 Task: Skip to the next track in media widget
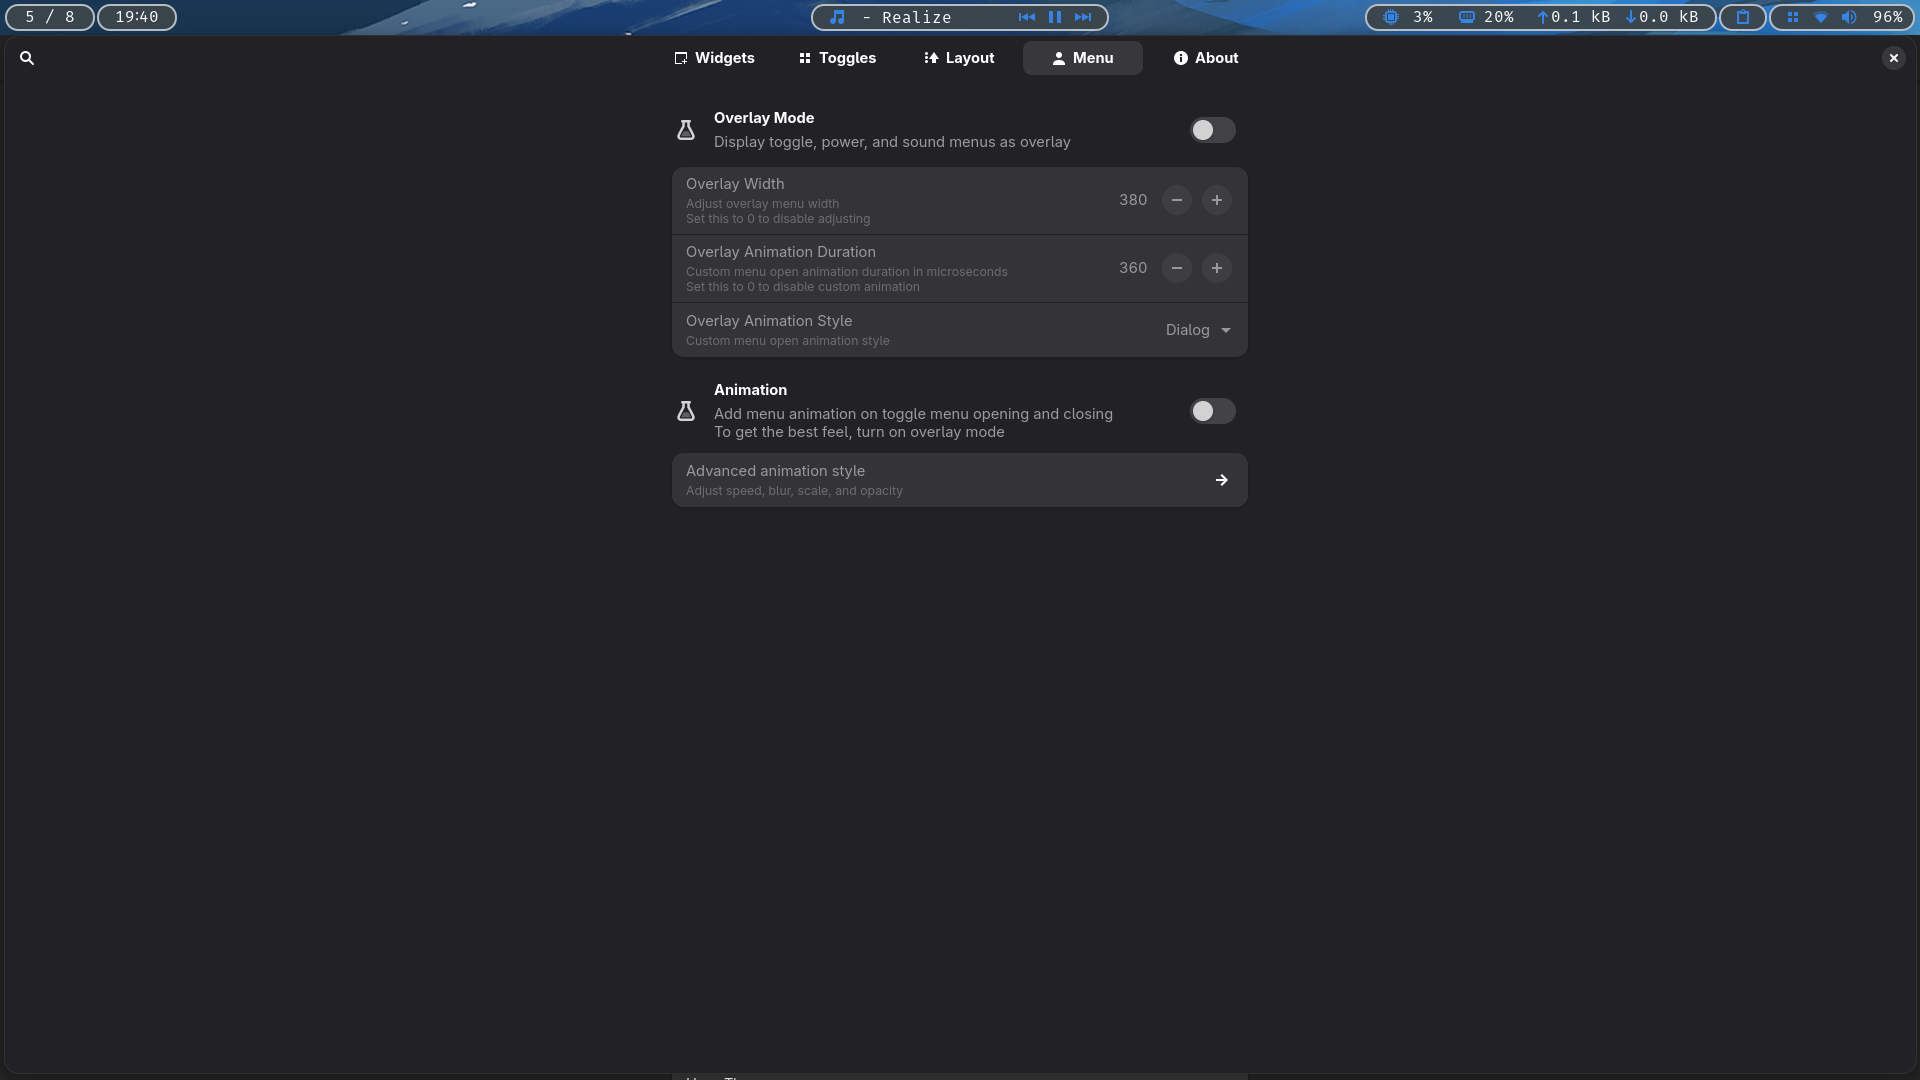[1083, 17]
